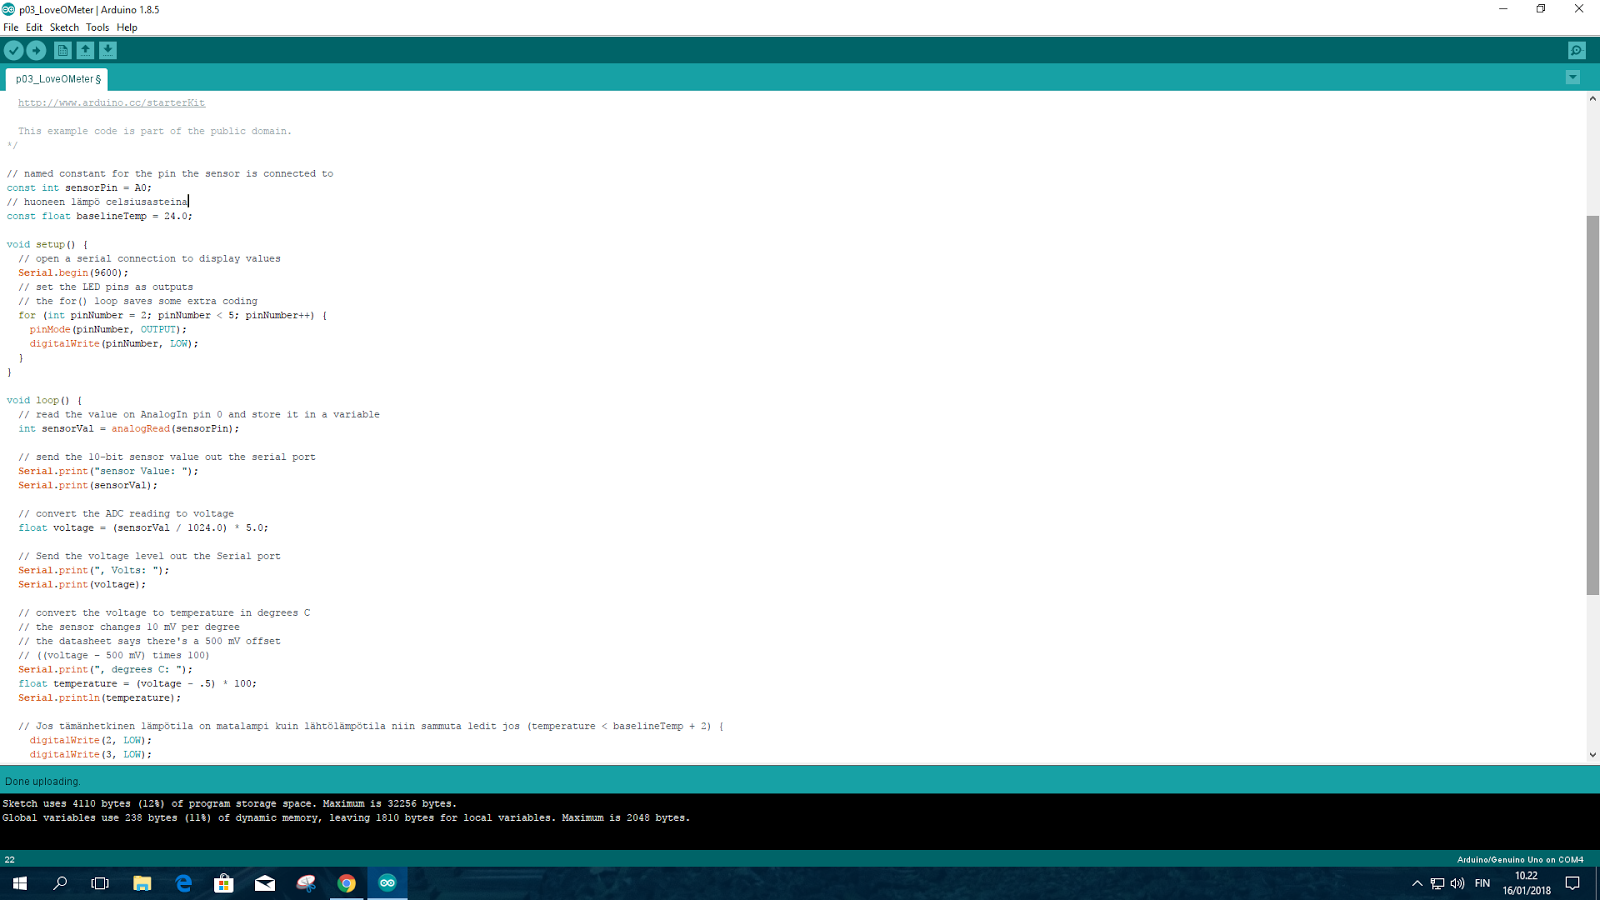Create a new sketch with the New icon
Viewport: 1600px width, 900px height.
pyautogui.click(x=63, y=50)
